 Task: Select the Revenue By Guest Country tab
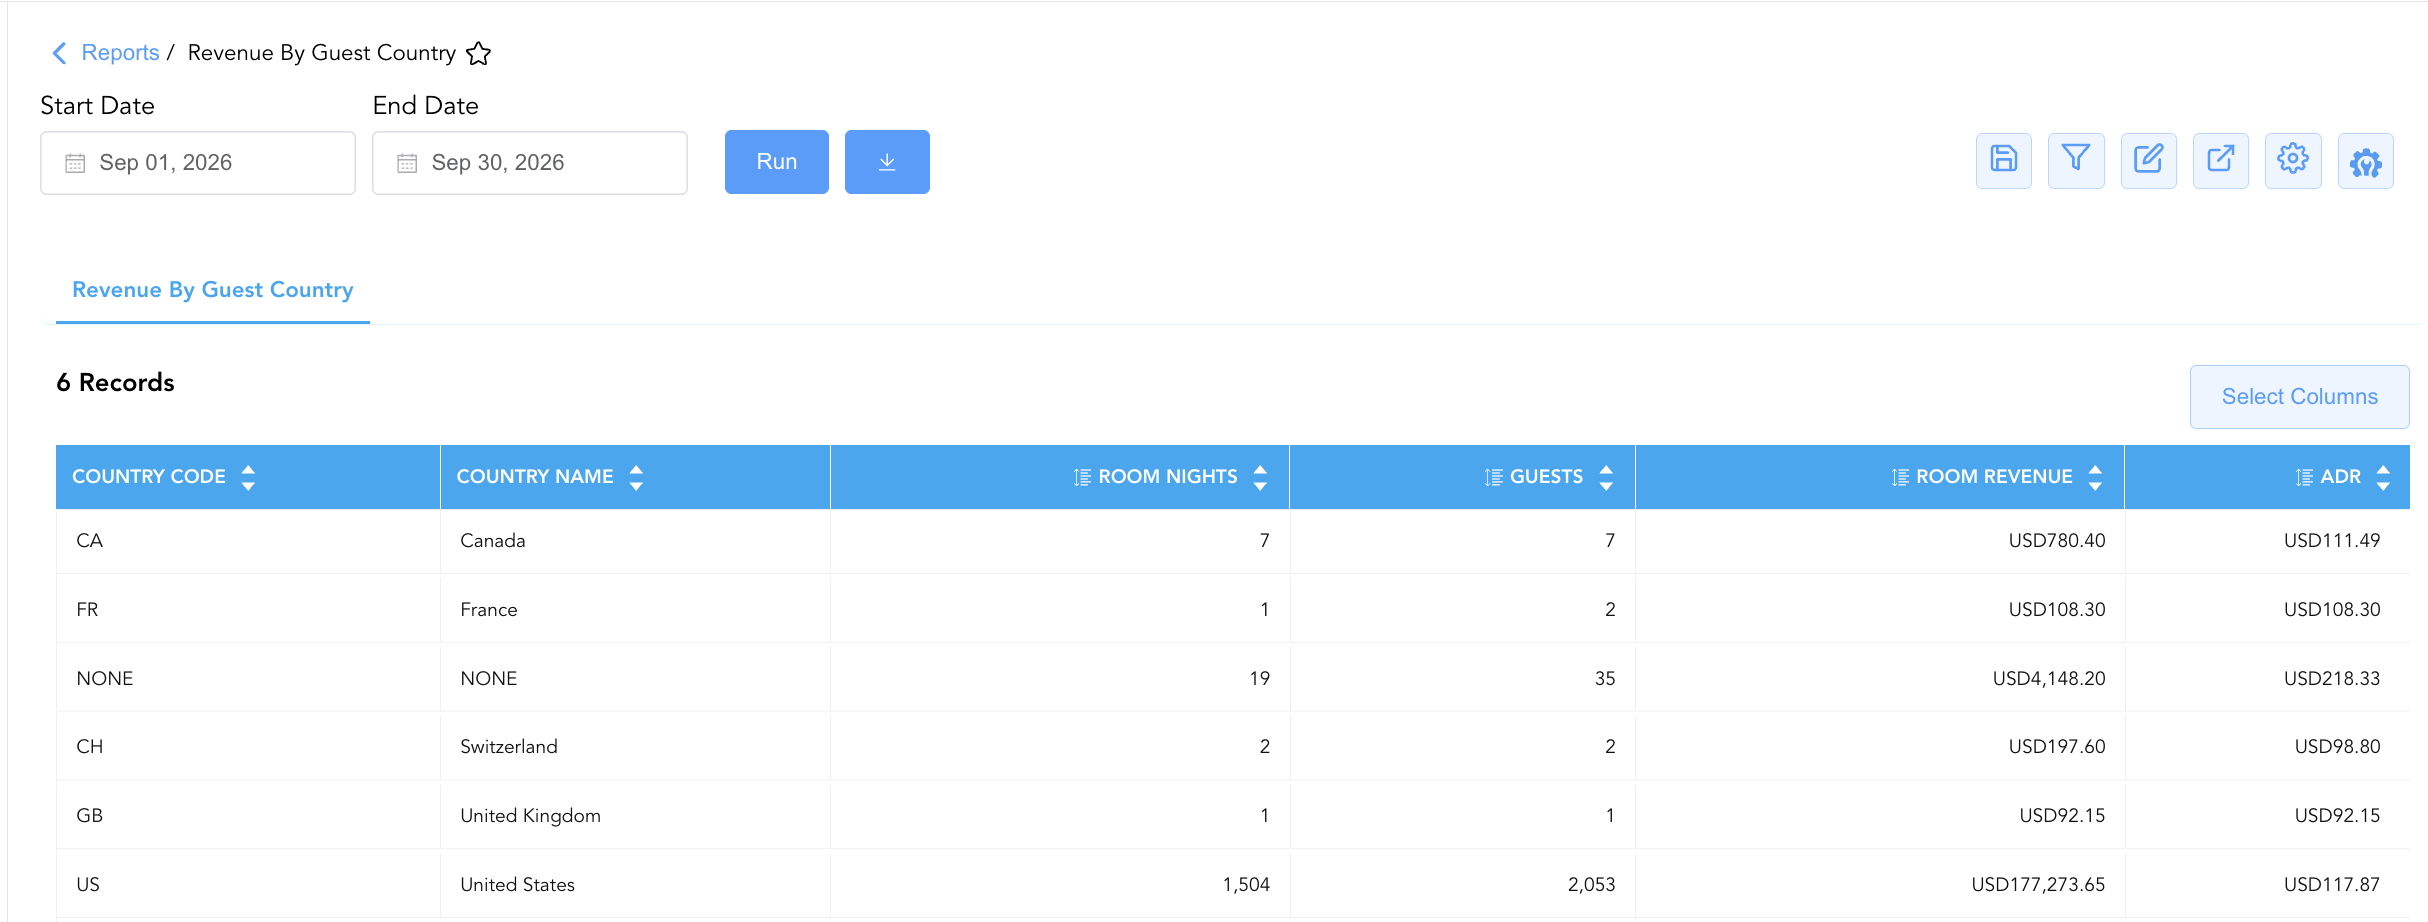(x=213, y=290)
